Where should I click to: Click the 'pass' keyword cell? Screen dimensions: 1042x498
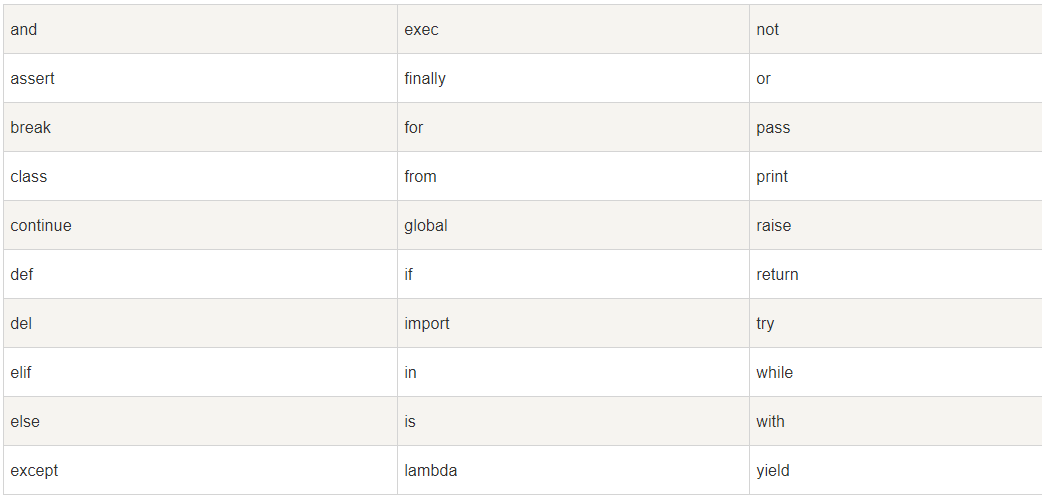click(773, 128)
